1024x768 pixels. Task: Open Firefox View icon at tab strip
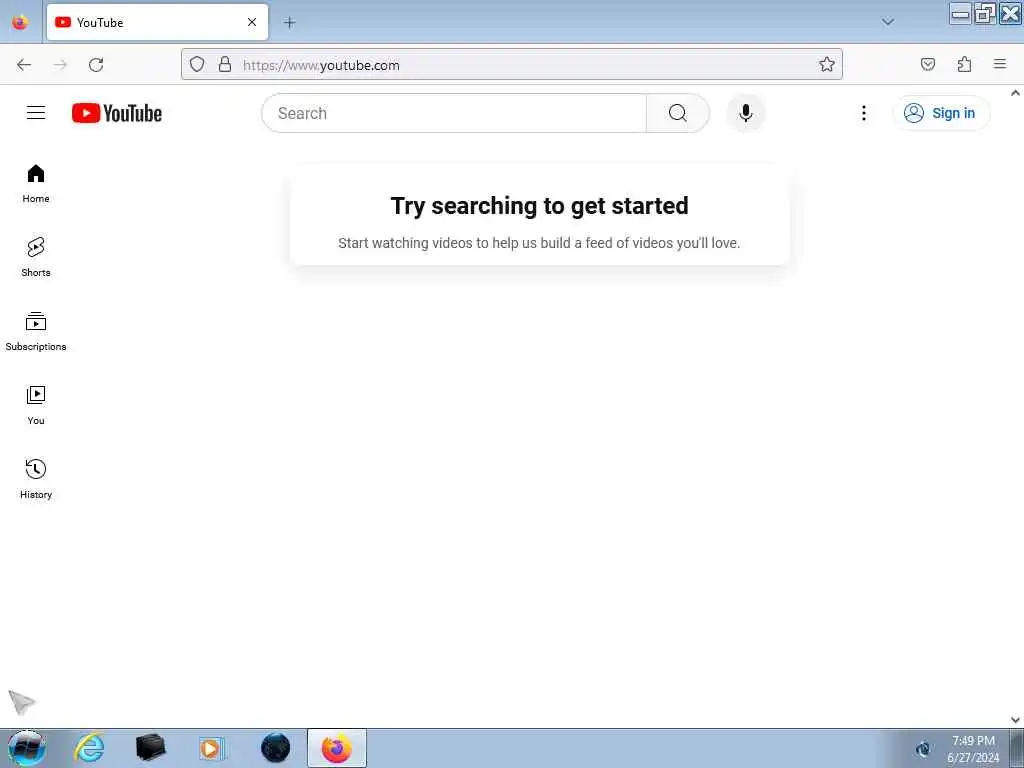tap(20, 22)
